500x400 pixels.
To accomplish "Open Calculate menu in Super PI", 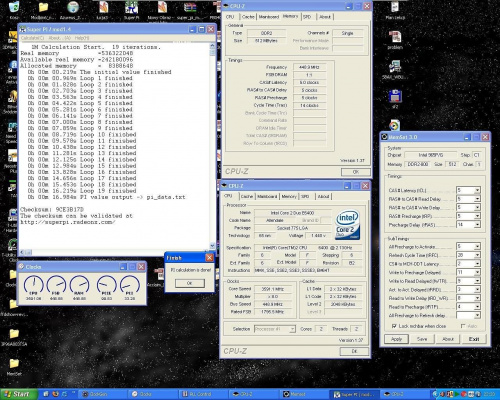I will pos(32,38).
